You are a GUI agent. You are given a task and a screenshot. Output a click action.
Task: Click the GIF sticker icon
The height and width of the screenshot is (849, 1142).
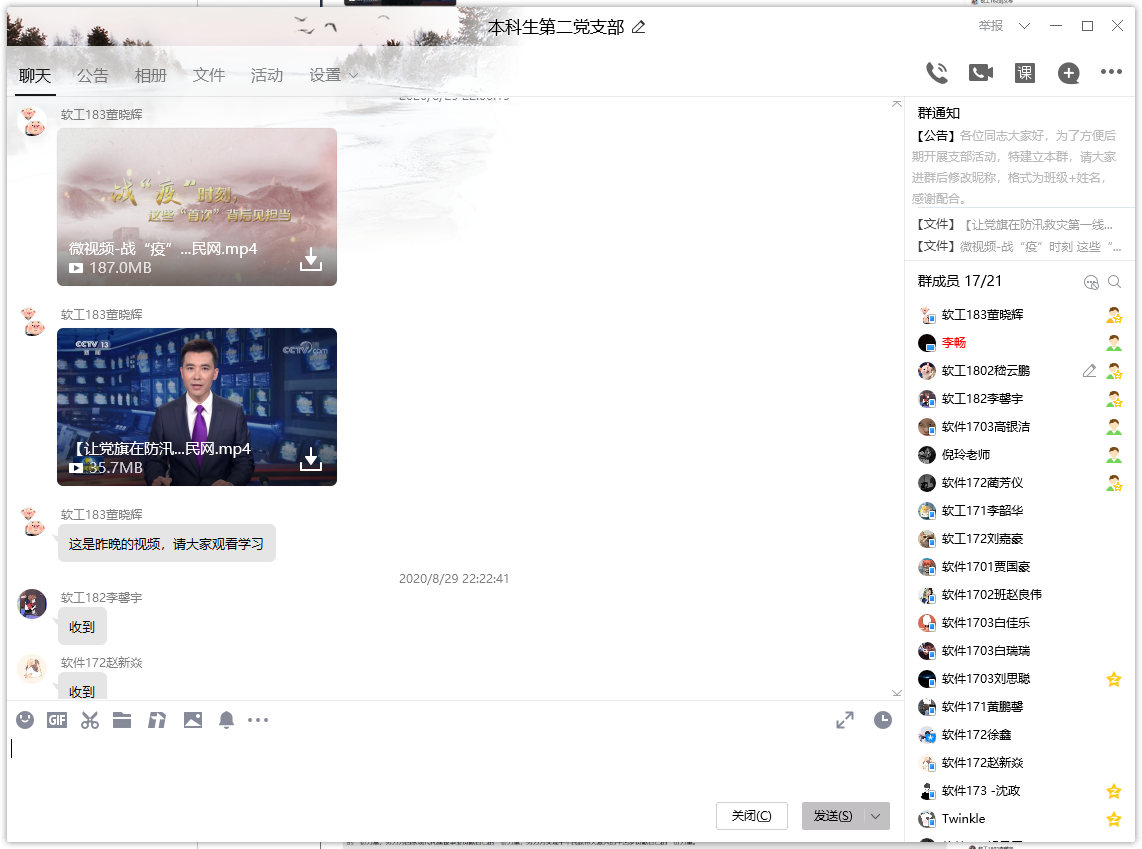point(57,719)
